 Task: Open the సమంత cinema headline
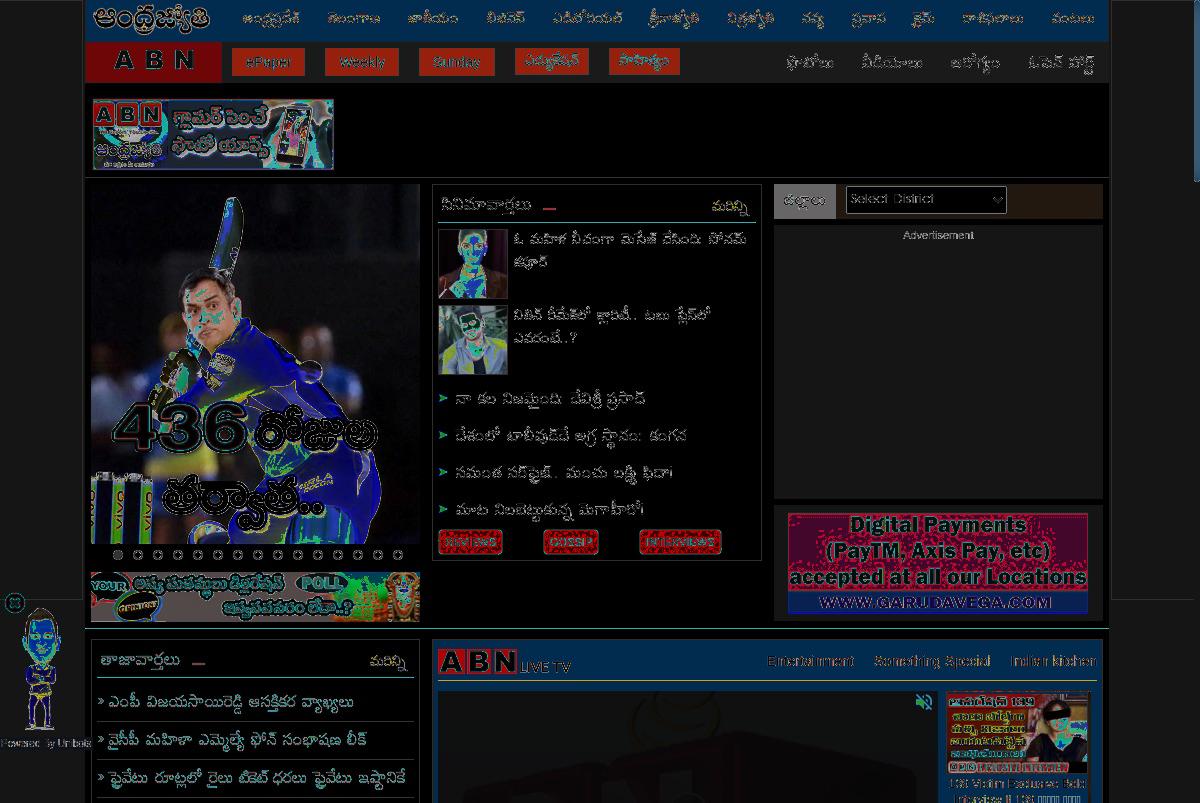pyautogui.click(x=564, y=472)
